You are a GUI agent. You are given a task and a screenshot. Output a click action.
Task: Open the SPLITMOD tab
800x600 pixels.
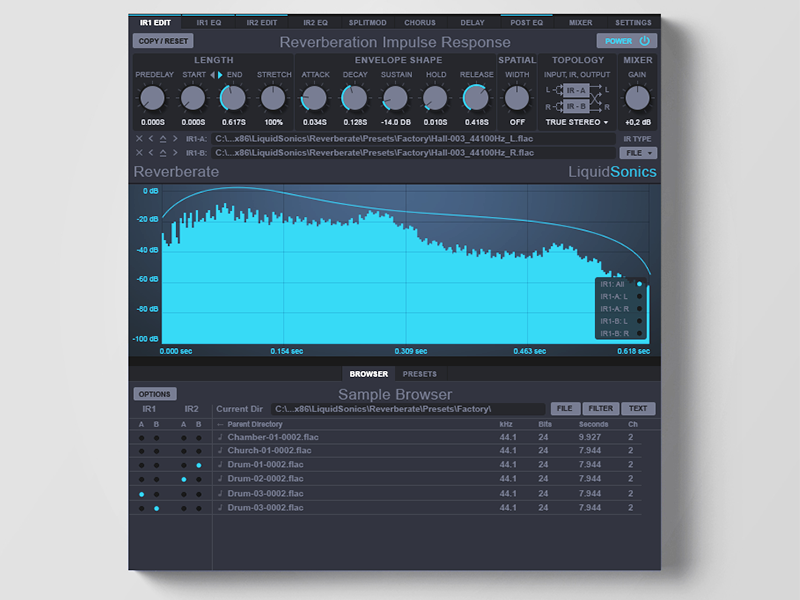(x=367, y=22)
